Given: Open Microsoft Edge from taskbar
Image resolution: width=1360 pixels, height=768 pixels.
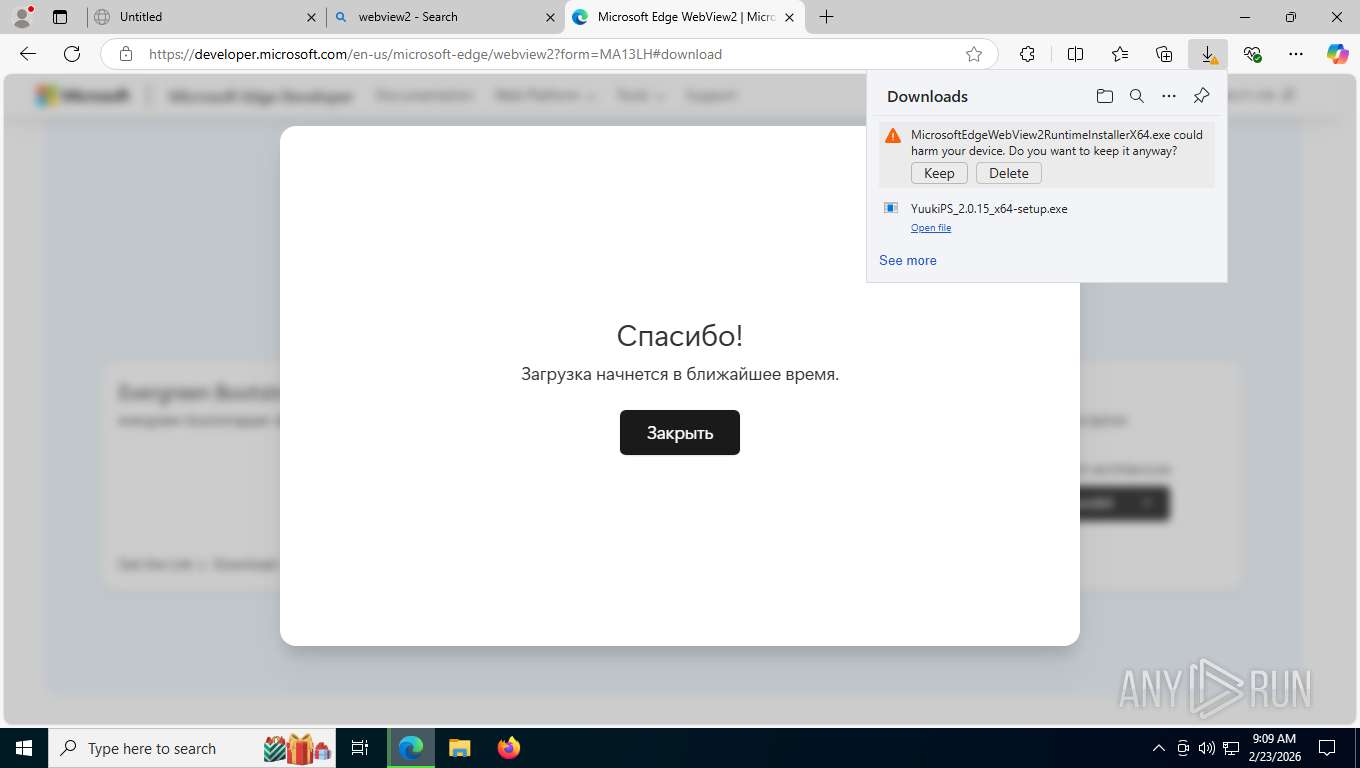Looking at the screenshot, I should [411, 748].
